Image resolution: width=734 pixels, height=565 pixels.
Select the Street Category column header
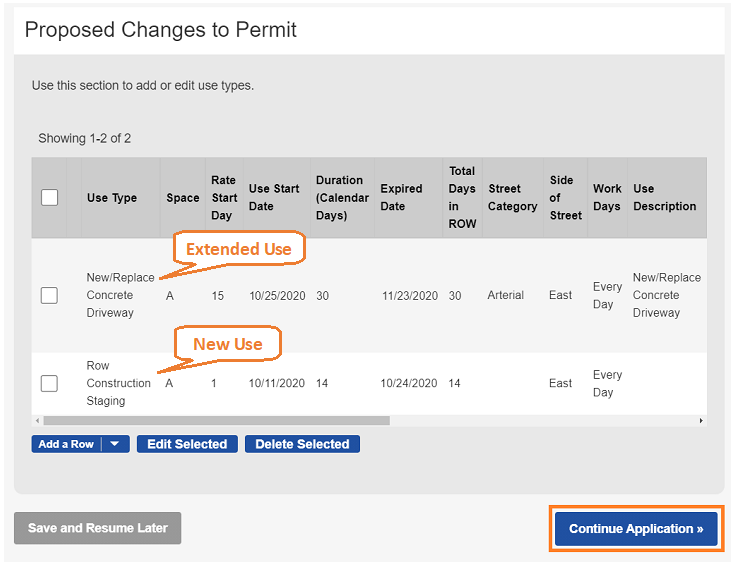click(x=512, y=197)
